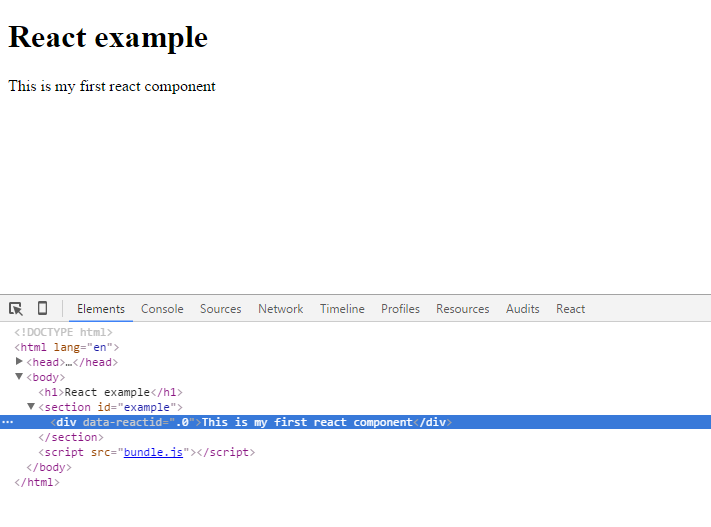Click "This is my first react component" page text
The width and height of the screenshot is (711, 527).
click(112, 86)
